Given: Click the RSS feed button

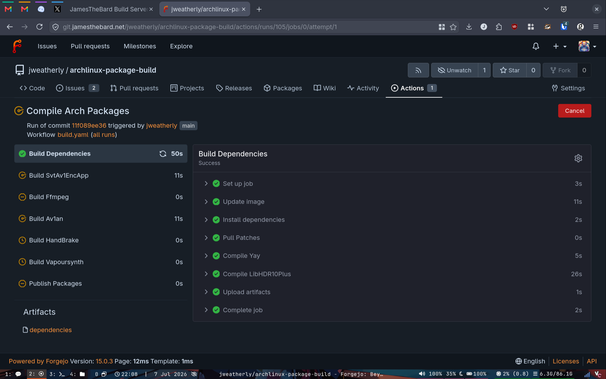Looking at the screenshot, I should [418, 70].
